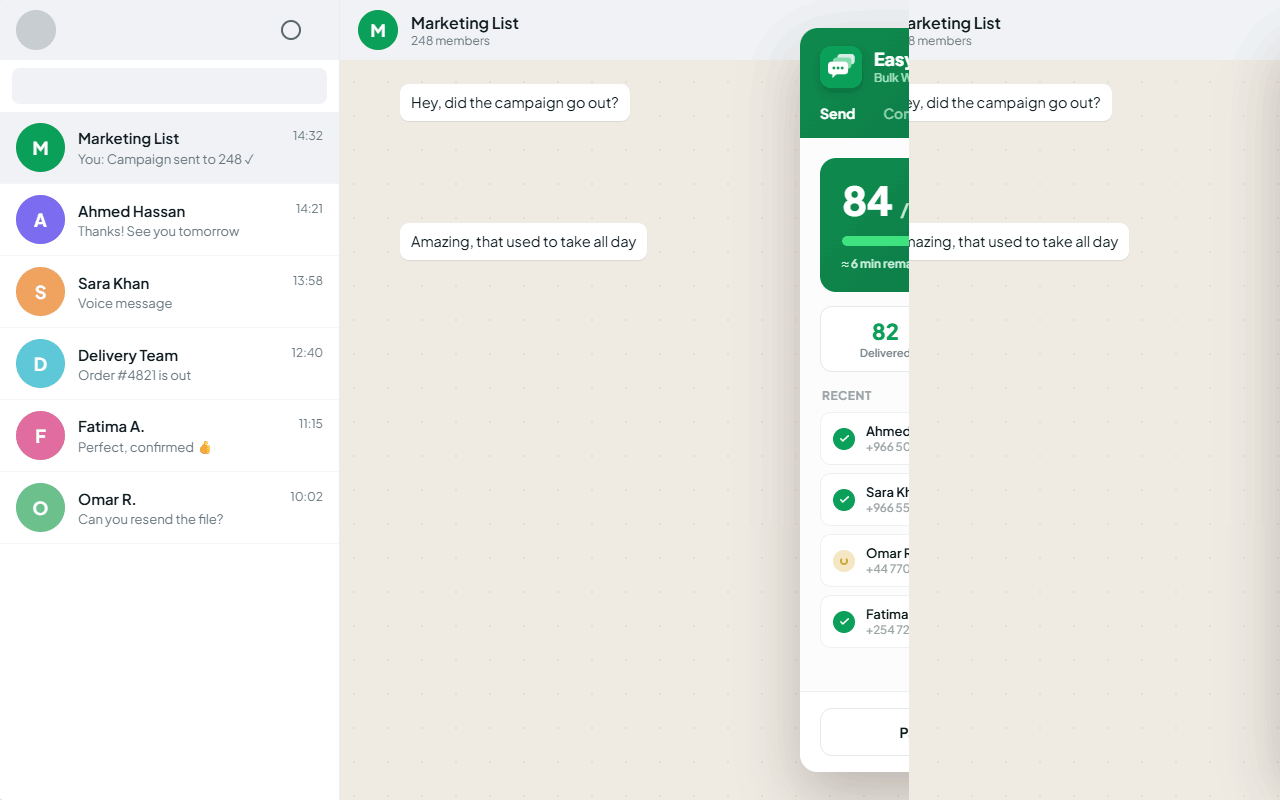Viewport: 1280px width, 800px height.
Task: Click the 14:32 timestamp on Marketing List
Action: click(x=308, y=136)
